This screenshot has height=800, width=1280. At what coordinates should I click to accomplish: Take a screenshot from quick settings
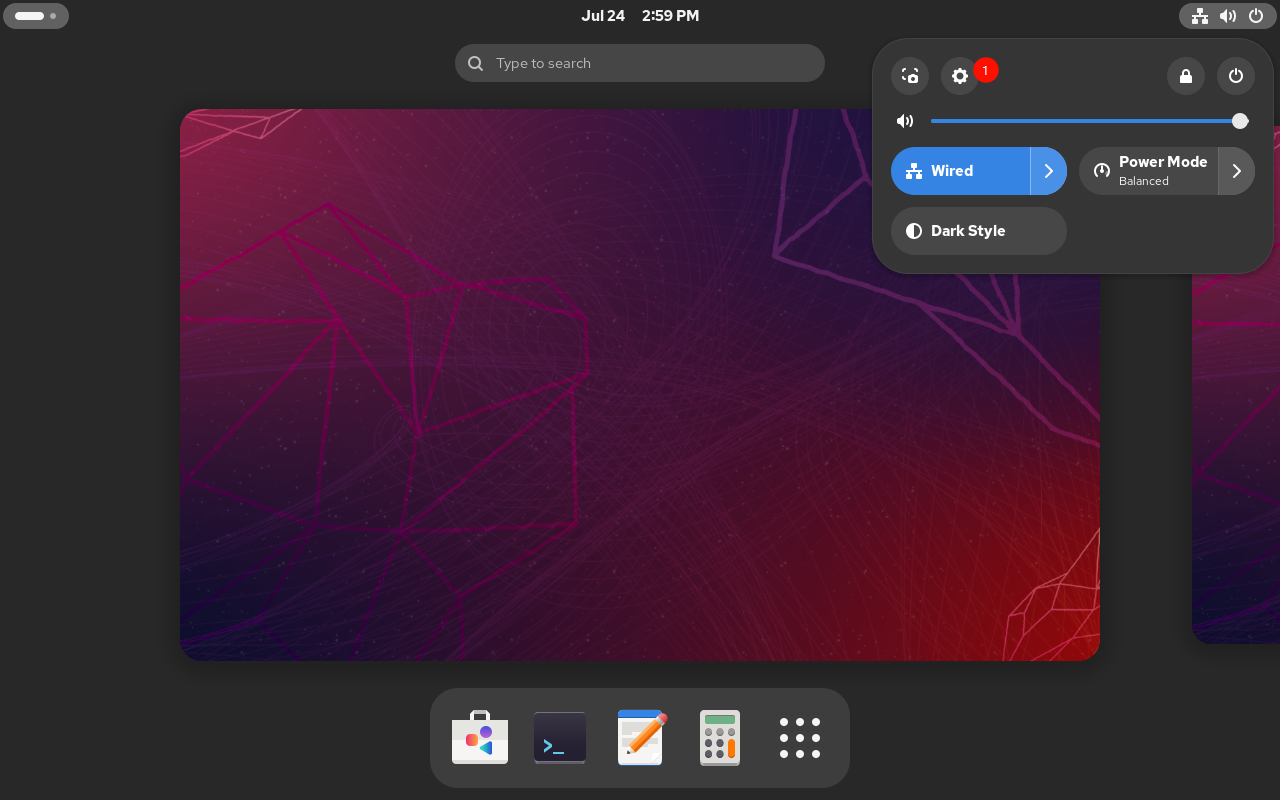[x=910, y=76]
